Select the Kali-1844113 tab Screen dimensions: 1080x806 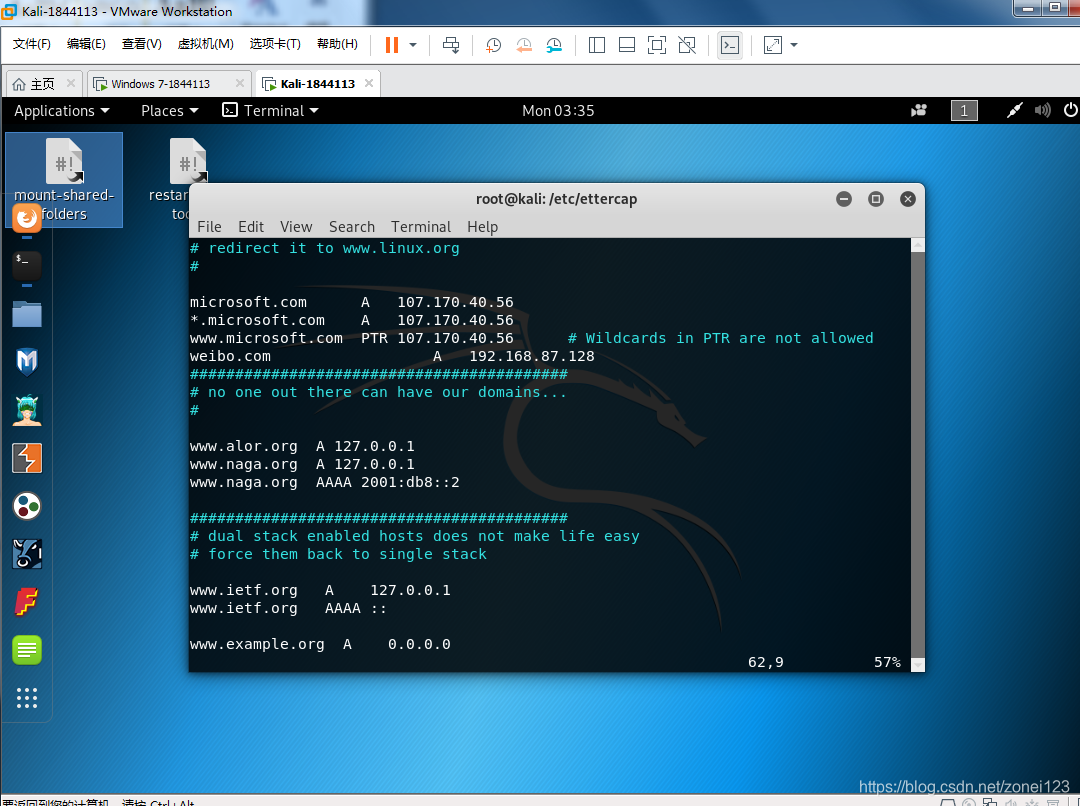tap(318, 84)
